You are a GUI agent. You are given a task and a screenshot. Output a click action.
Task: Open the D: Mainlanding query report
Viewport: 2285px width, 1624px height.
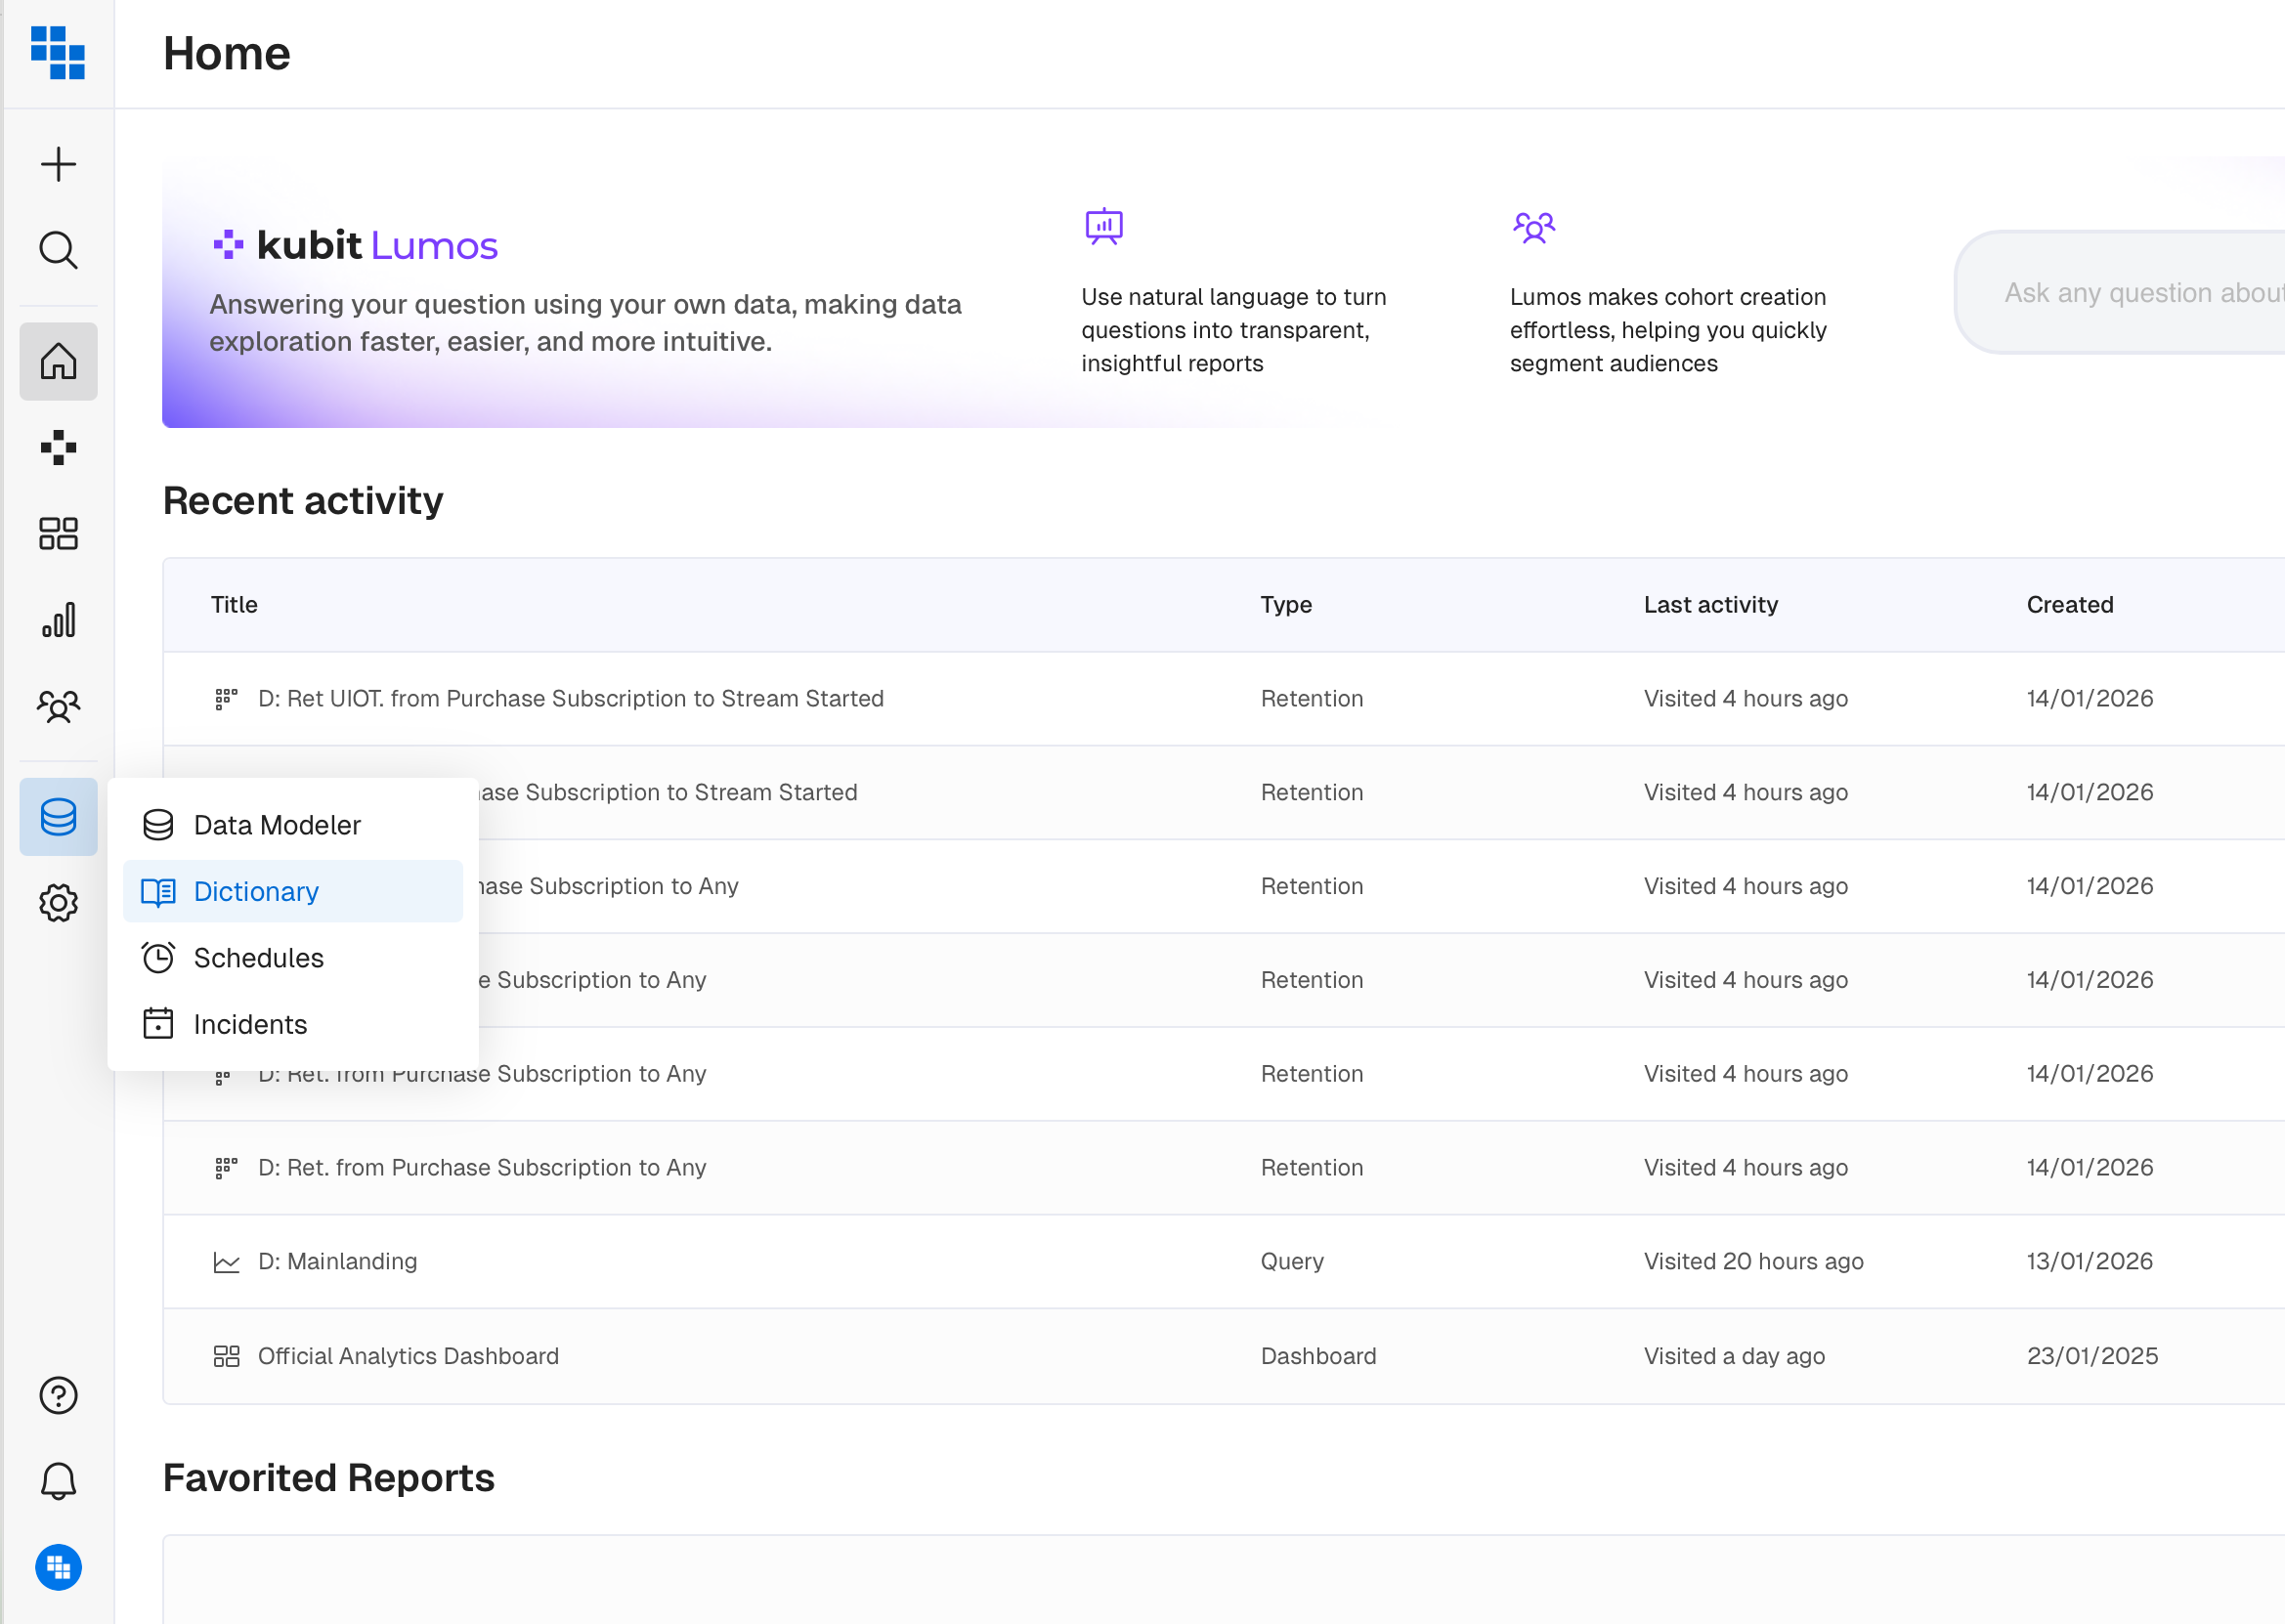pos(337,1261)
